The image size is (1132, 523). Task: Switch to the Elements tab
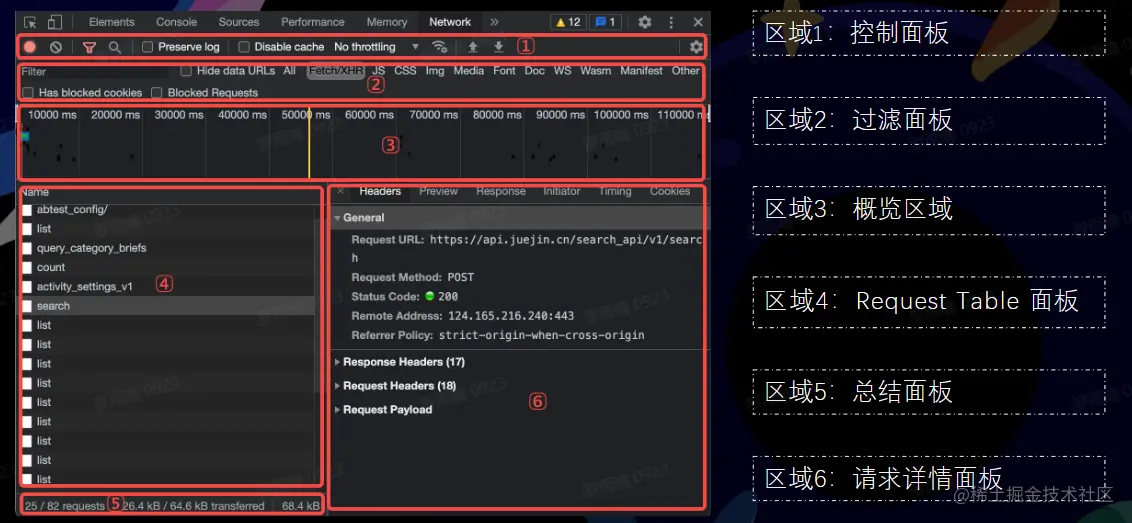click(x=112, y=22)
